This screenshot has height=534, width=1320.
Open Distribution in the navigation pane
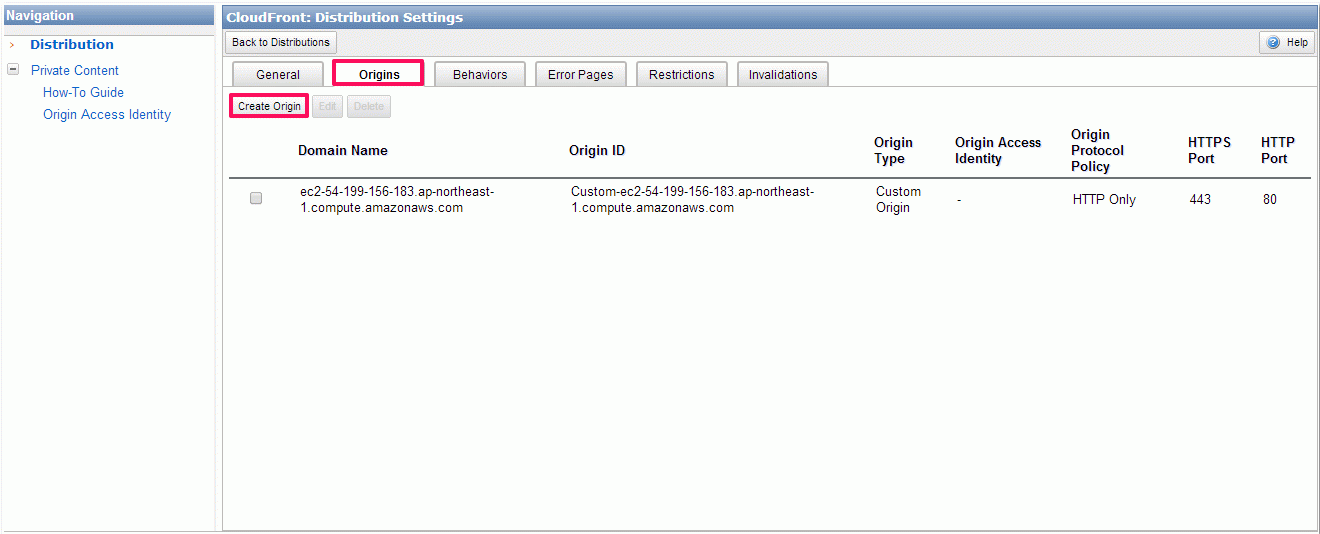[72, 45]
